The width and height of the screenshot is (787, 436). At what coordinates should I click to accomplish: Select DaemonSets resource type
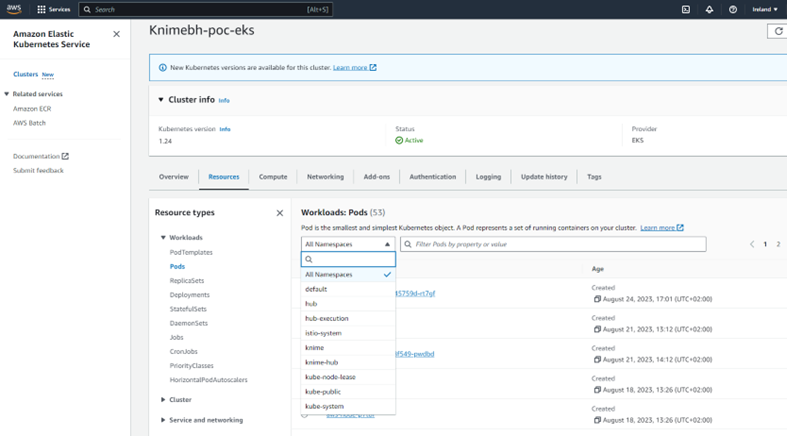click(x=189, y=323)
